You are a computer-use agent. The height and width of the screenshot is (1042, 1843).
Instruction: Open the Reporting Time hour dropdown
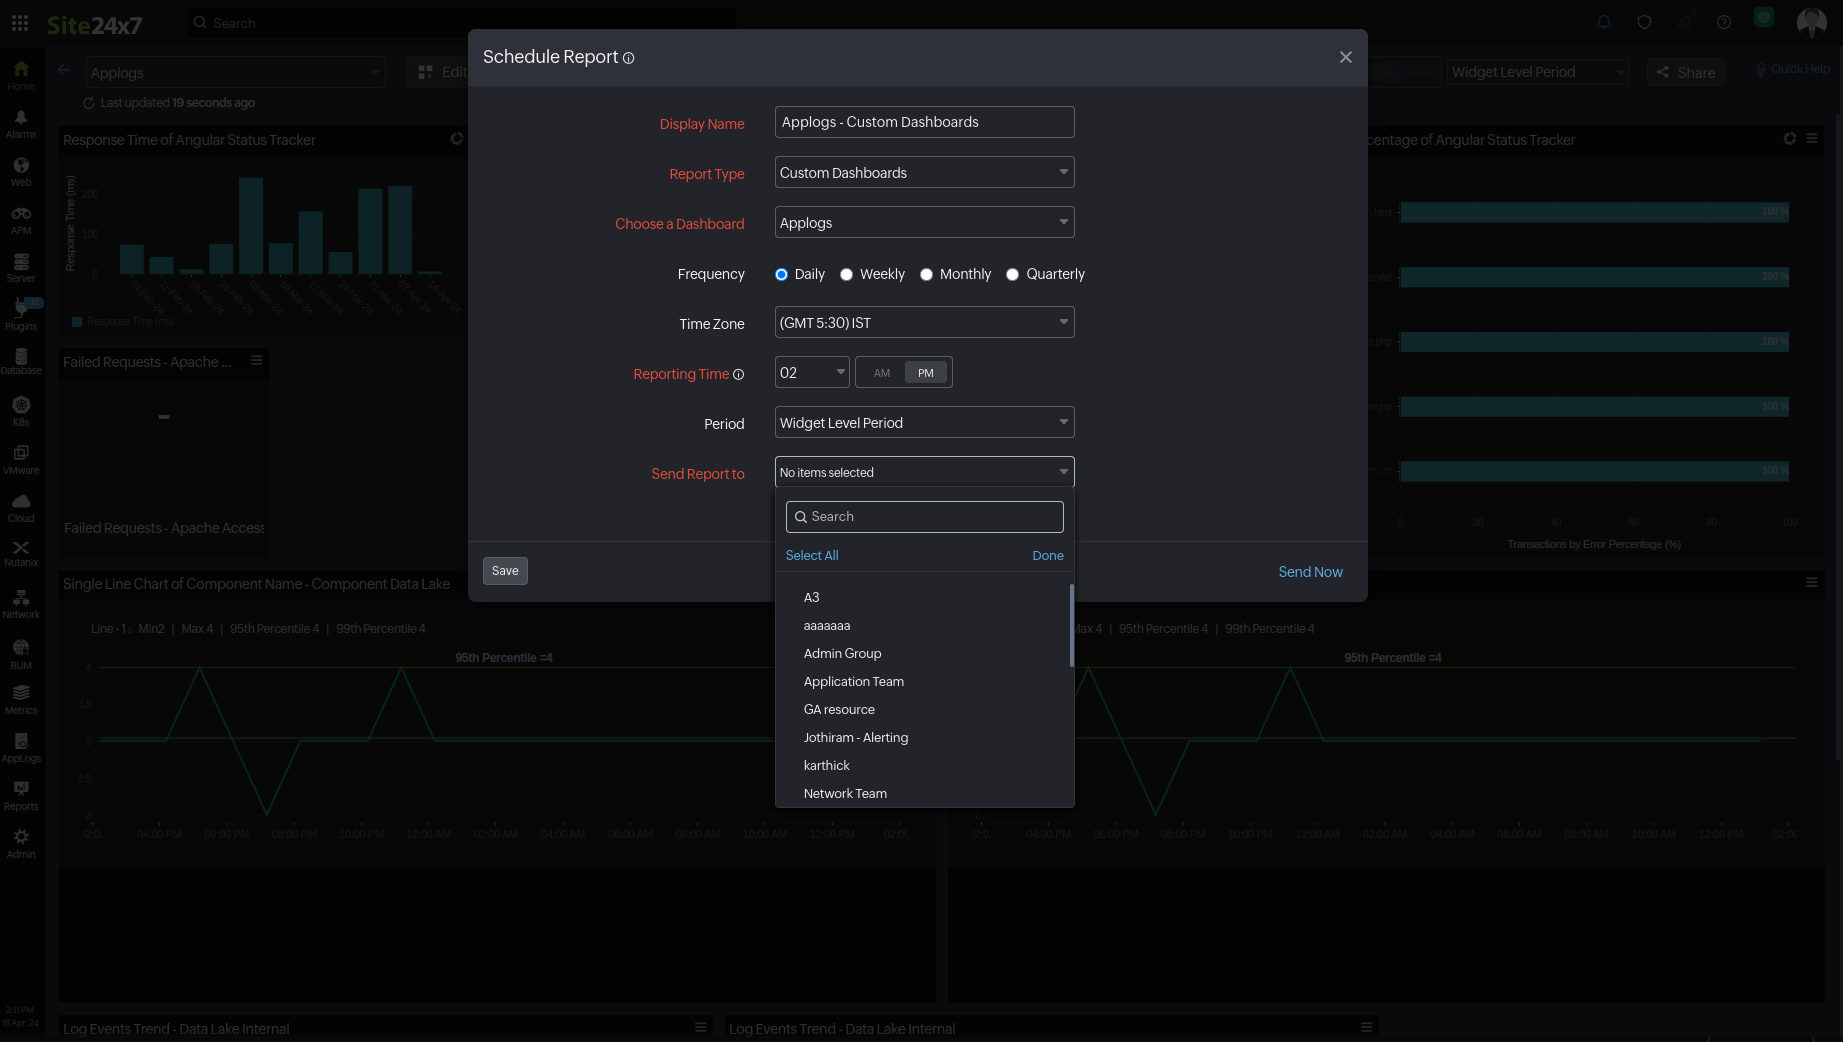click(812, 372)
